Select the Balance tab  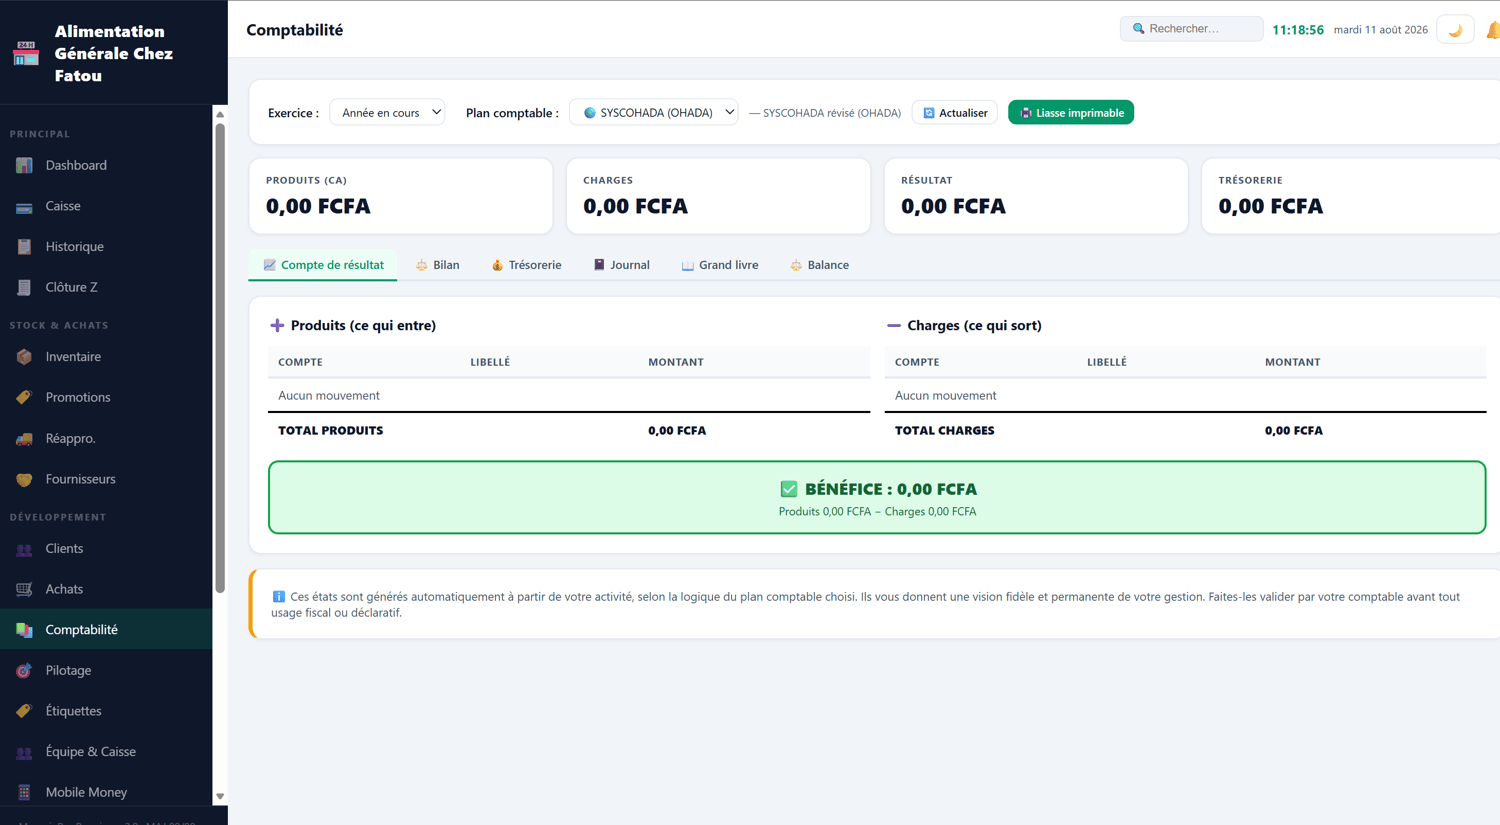pos(819,265)
